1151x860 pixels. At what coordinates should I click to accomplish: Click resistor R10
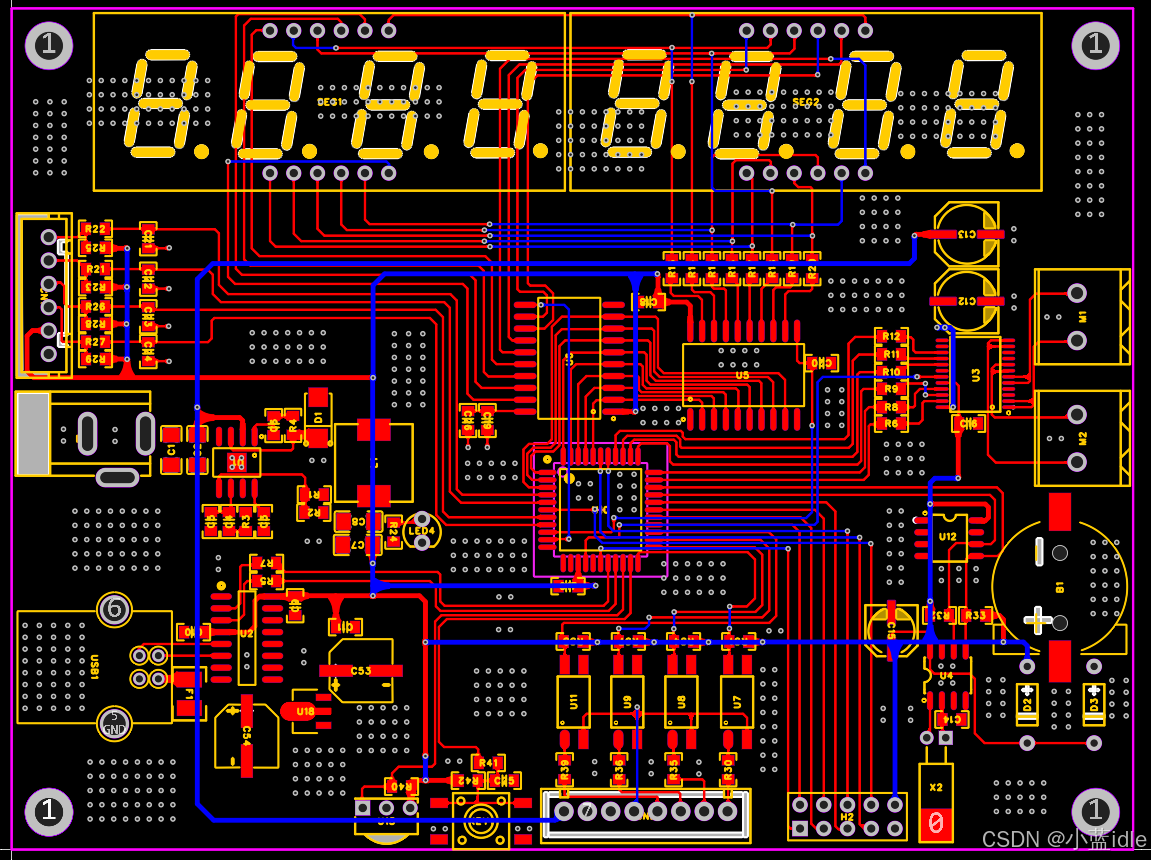891,371
